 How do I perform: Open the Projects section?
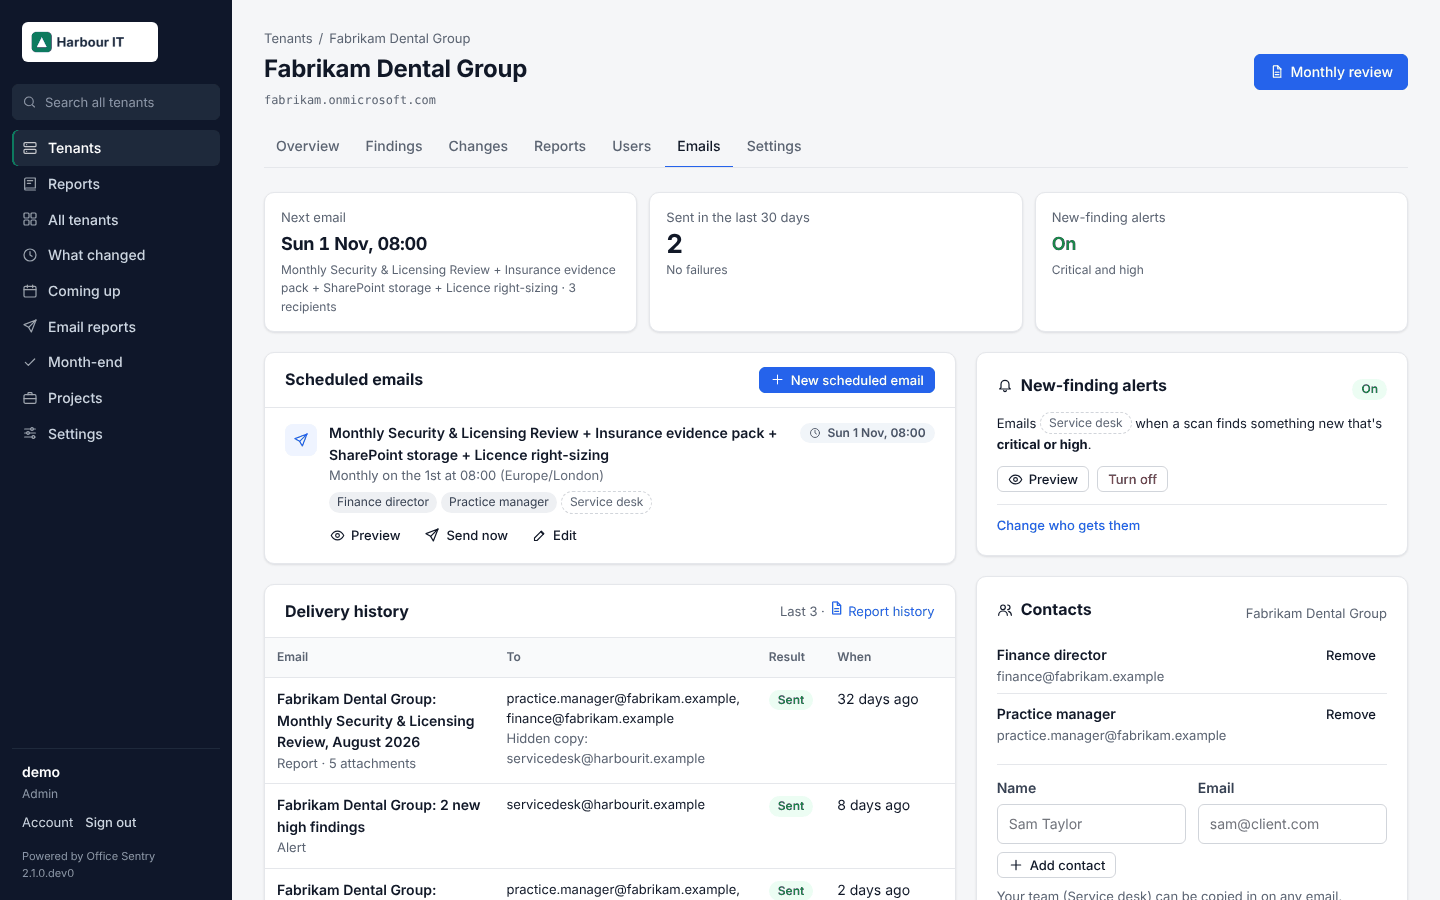coord(116,398)
